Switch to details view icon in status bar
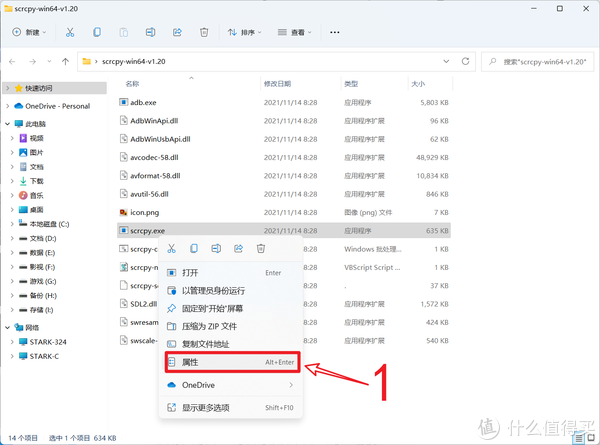 579,438
